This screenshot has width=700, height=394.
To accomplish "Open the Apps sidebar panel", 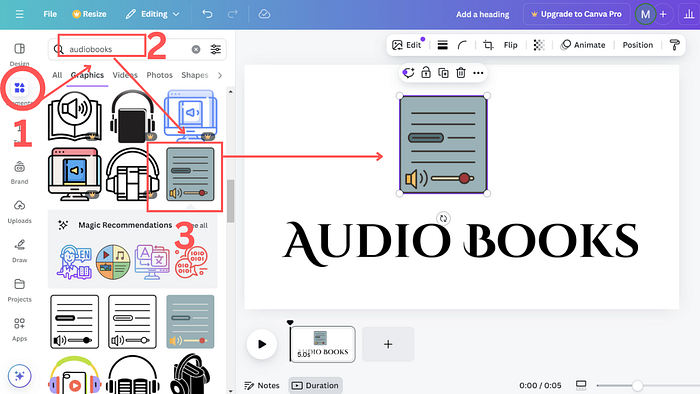I will 19,330.
